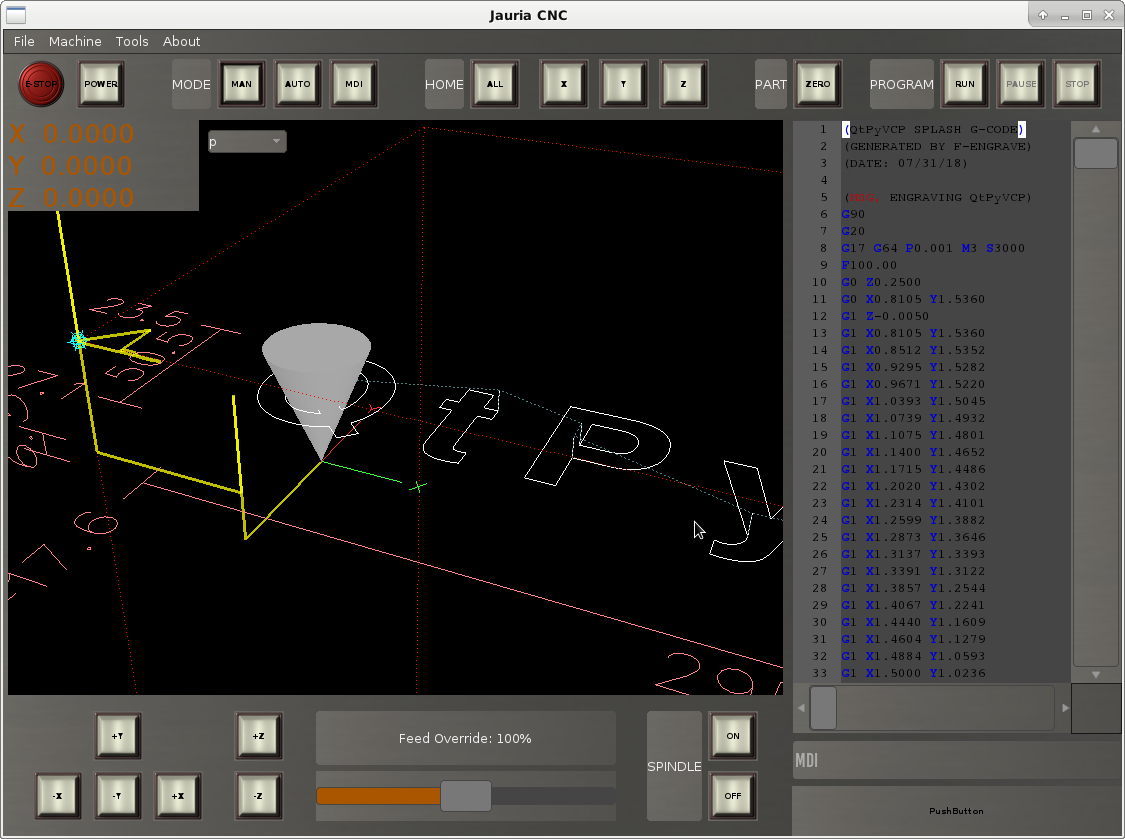Turn spindle ON
Image resolution: width=1125 pixels, height=839 pixels.
[x=733, y=736]
